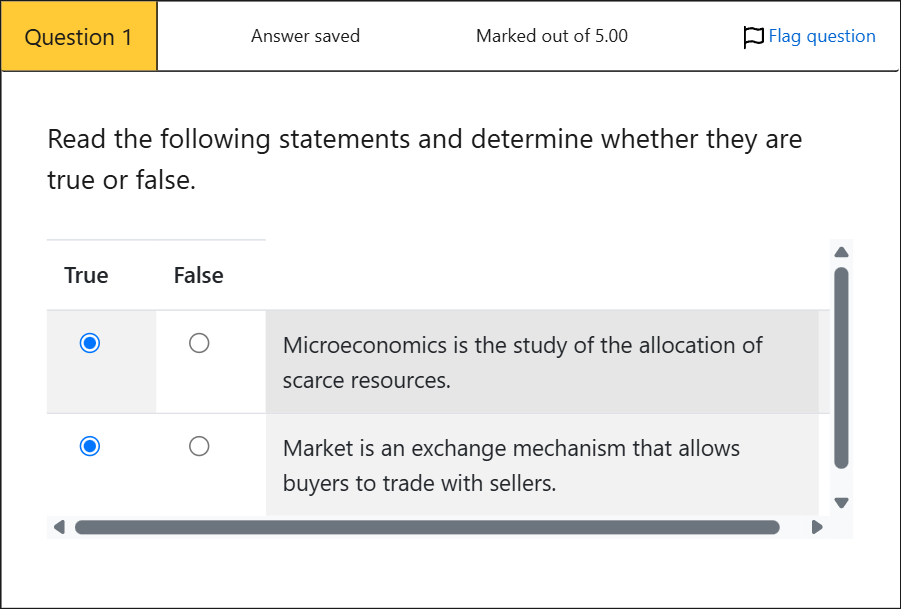Select False for the Market exchange statement

click(x=199, y=447)
